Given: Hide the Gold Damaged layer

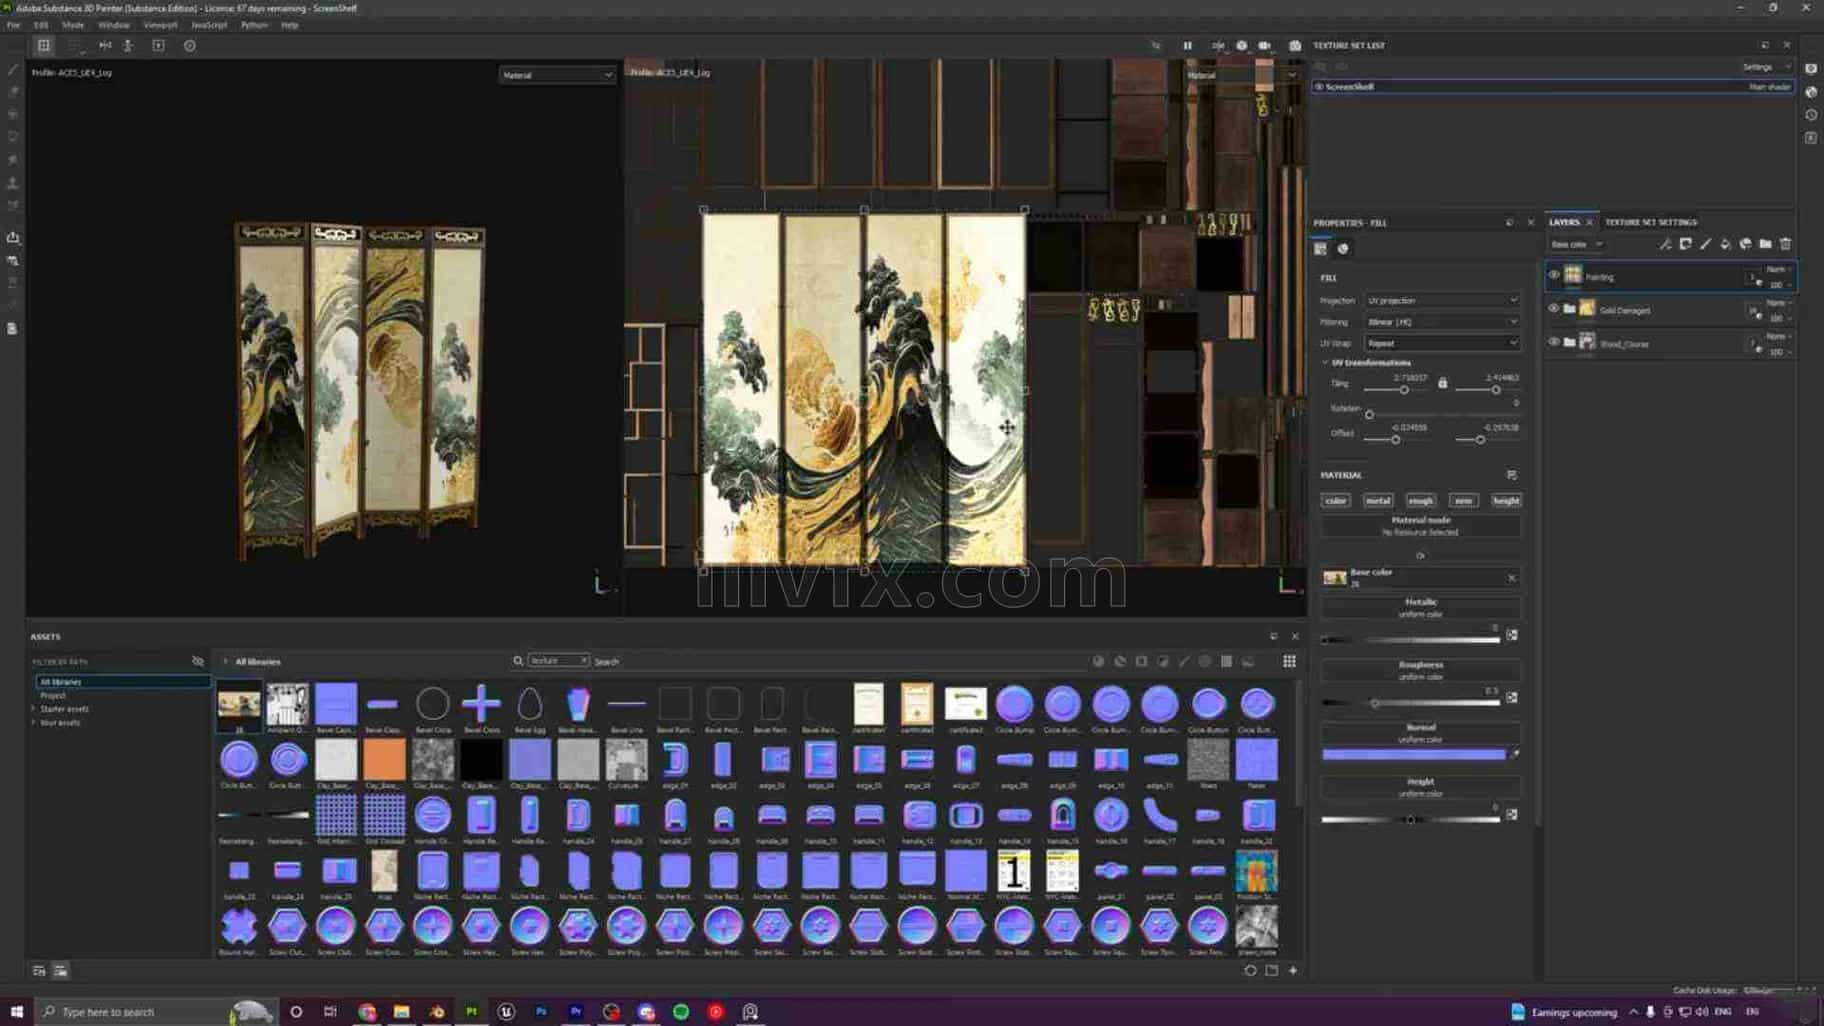Looking at the screenshot, I should pos(1554,309).
